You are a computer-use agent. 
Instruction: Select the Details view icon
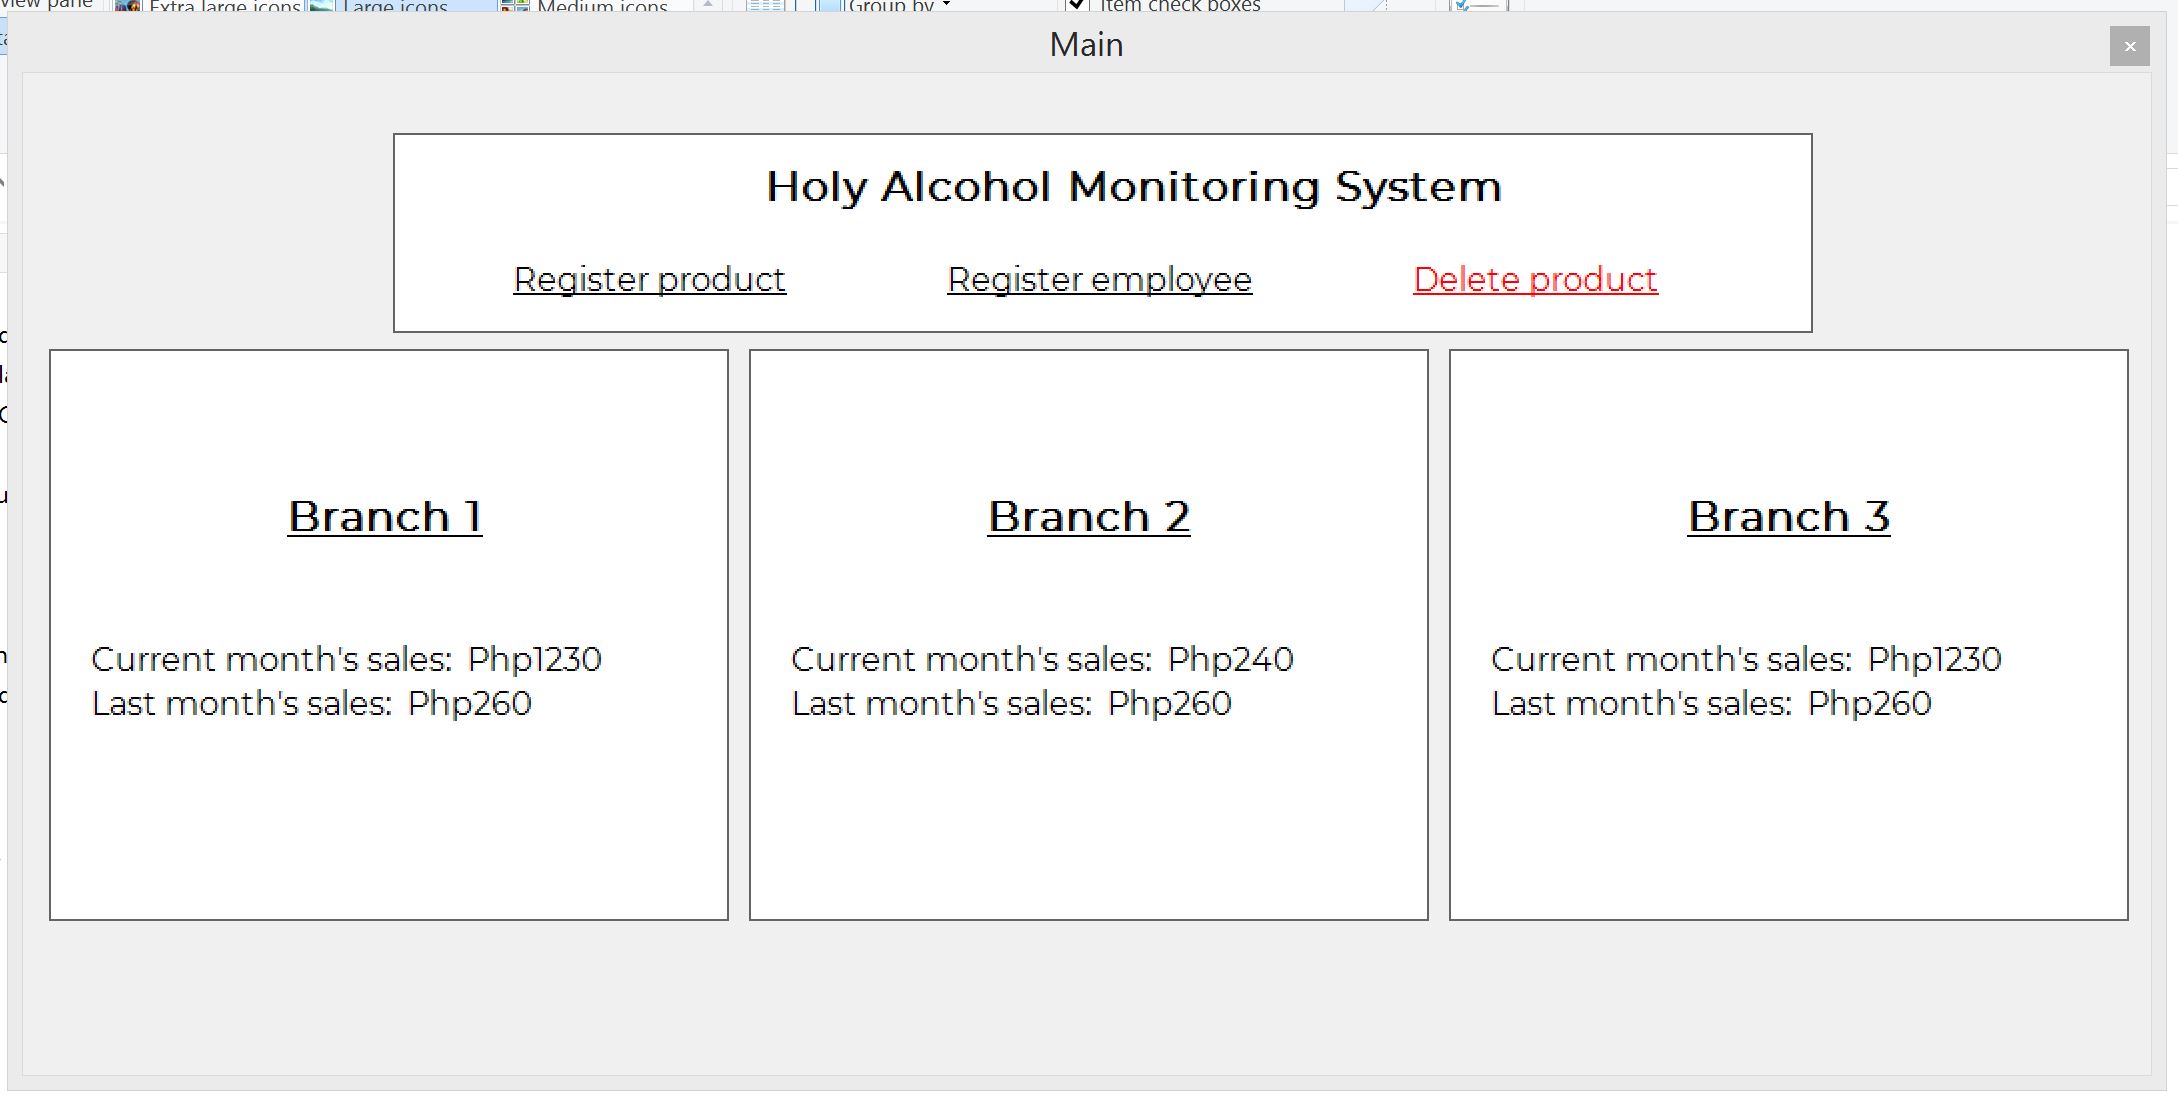point(764,6)
